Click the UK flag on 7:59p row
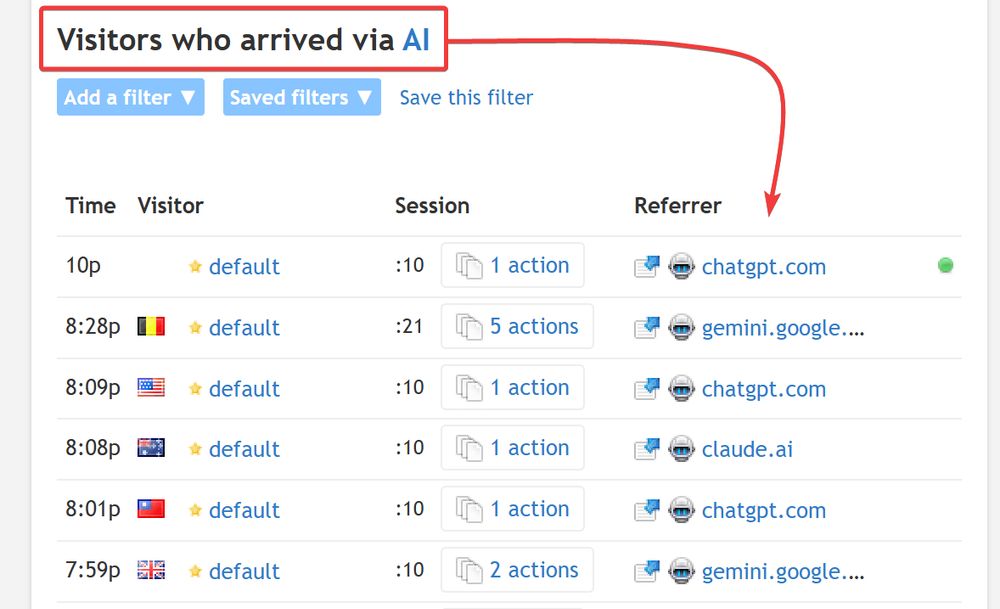 (151, 569)
